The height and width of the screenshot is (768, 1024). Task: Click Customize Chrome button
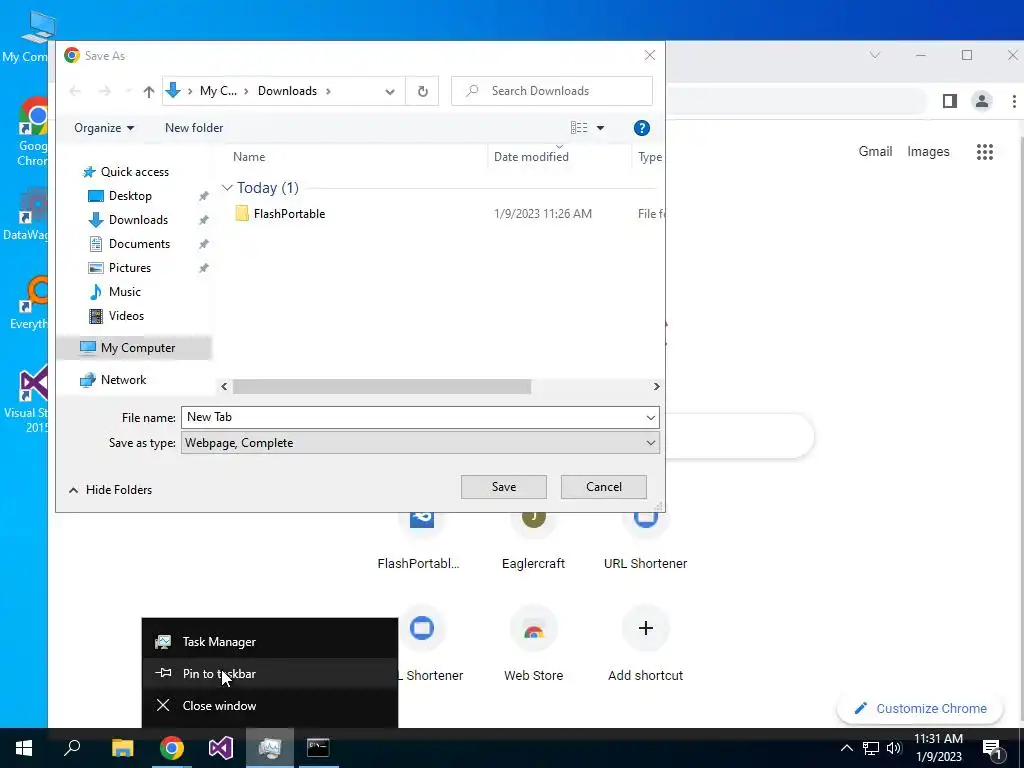[920, 709]
